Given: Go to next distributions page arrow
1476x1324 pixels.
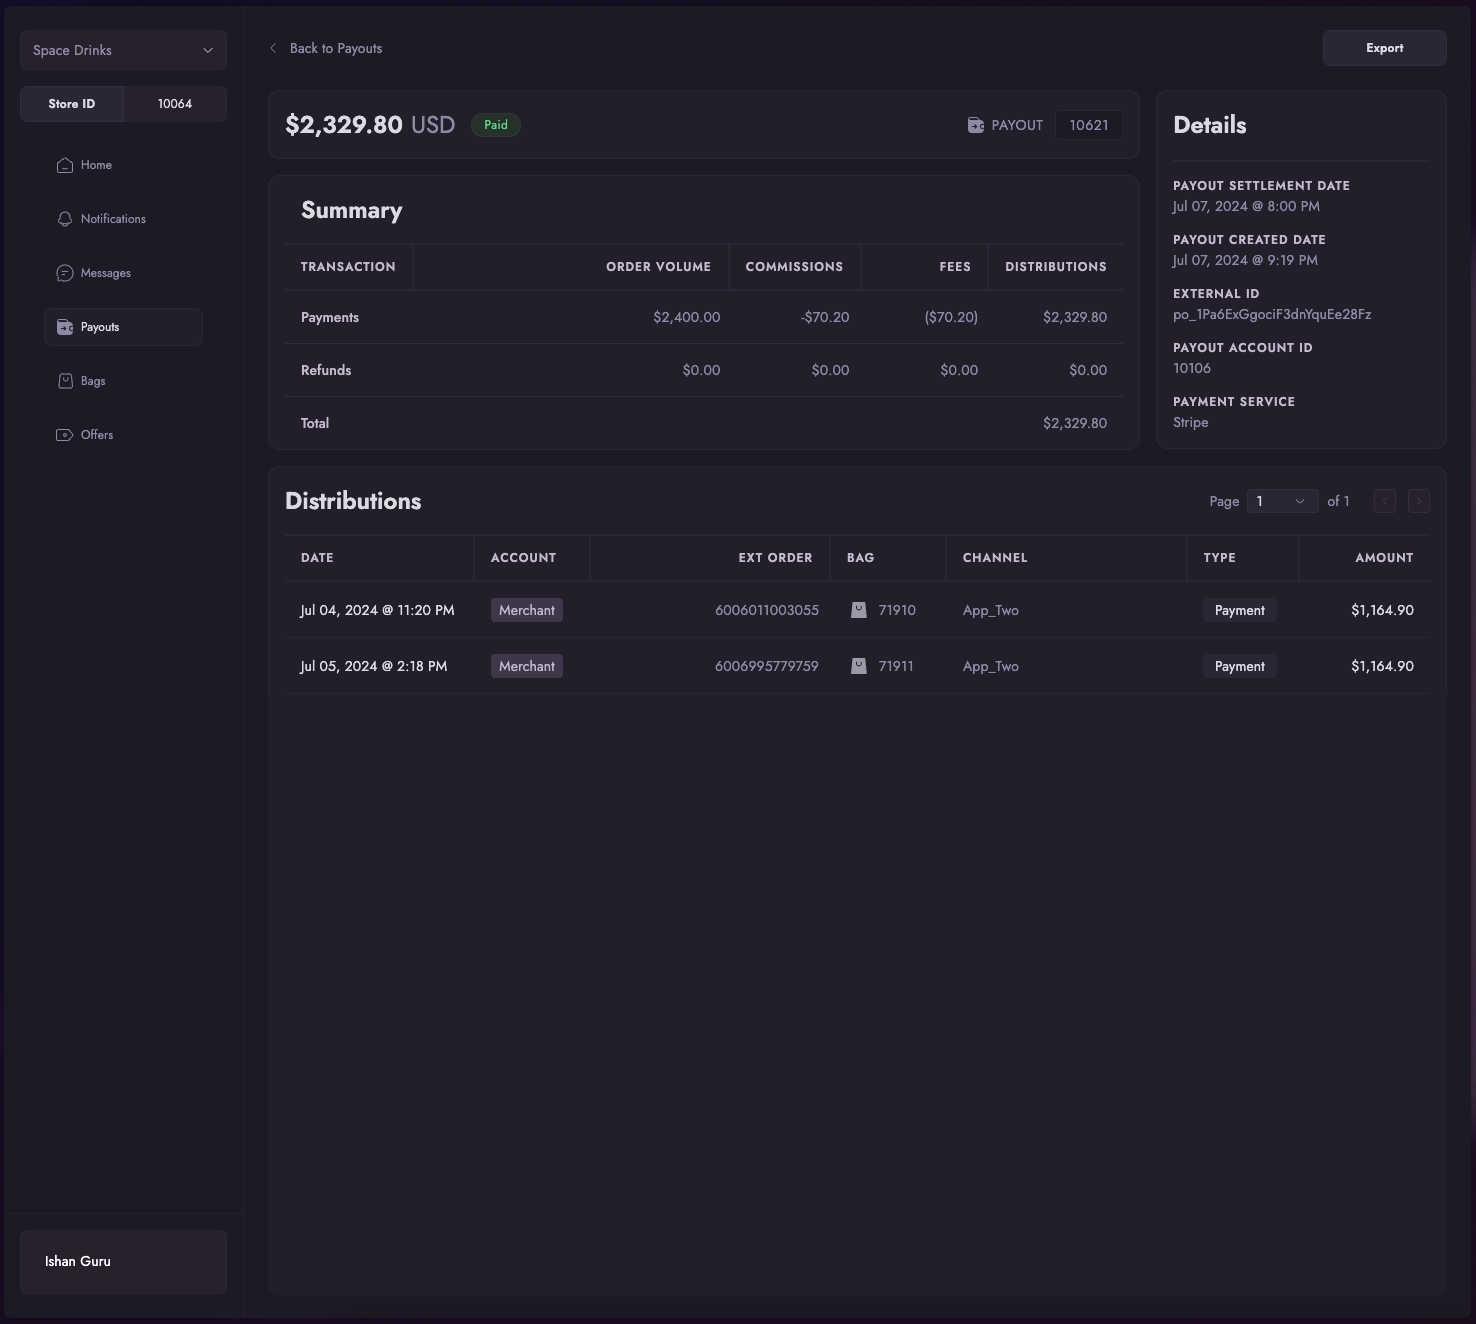Looking at the screenshot, I should [1418, 501].
